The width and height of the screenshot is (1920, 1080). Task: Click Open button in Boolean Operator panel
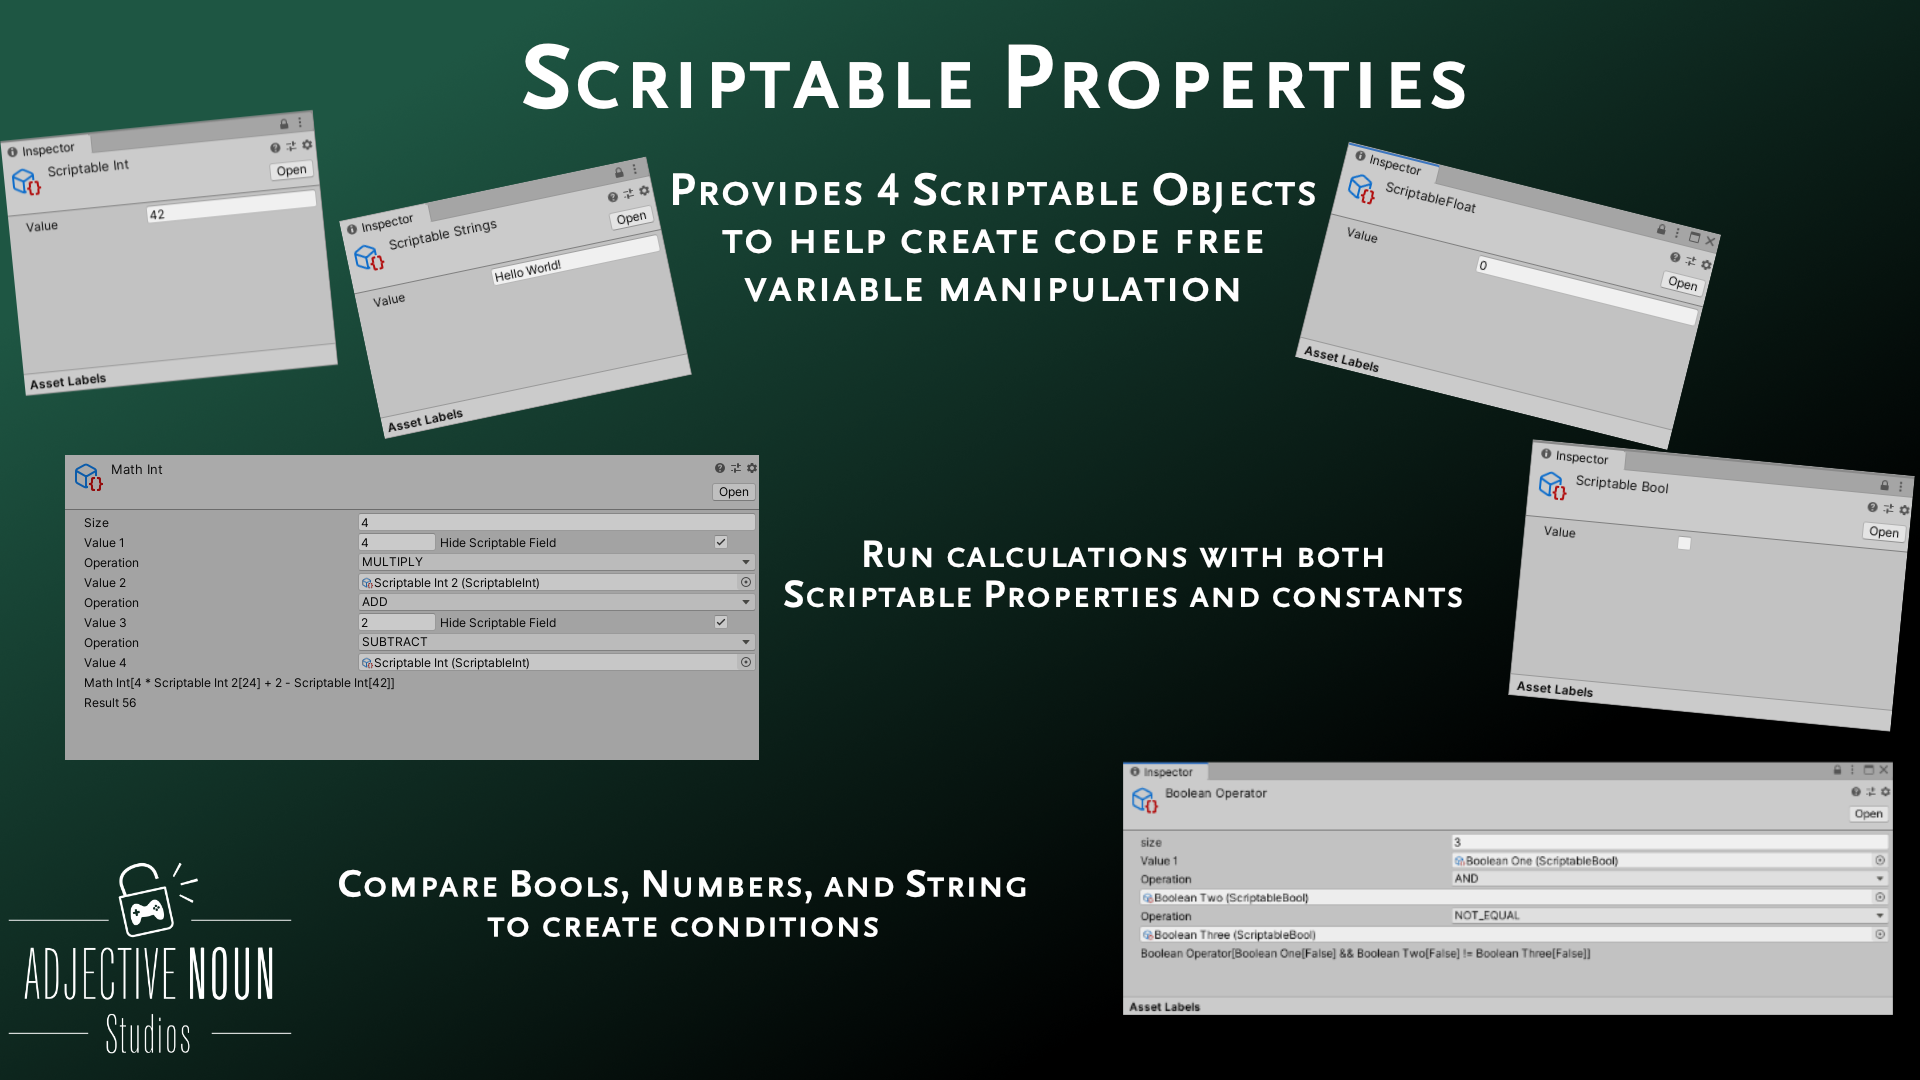(x=1868, y=814)
